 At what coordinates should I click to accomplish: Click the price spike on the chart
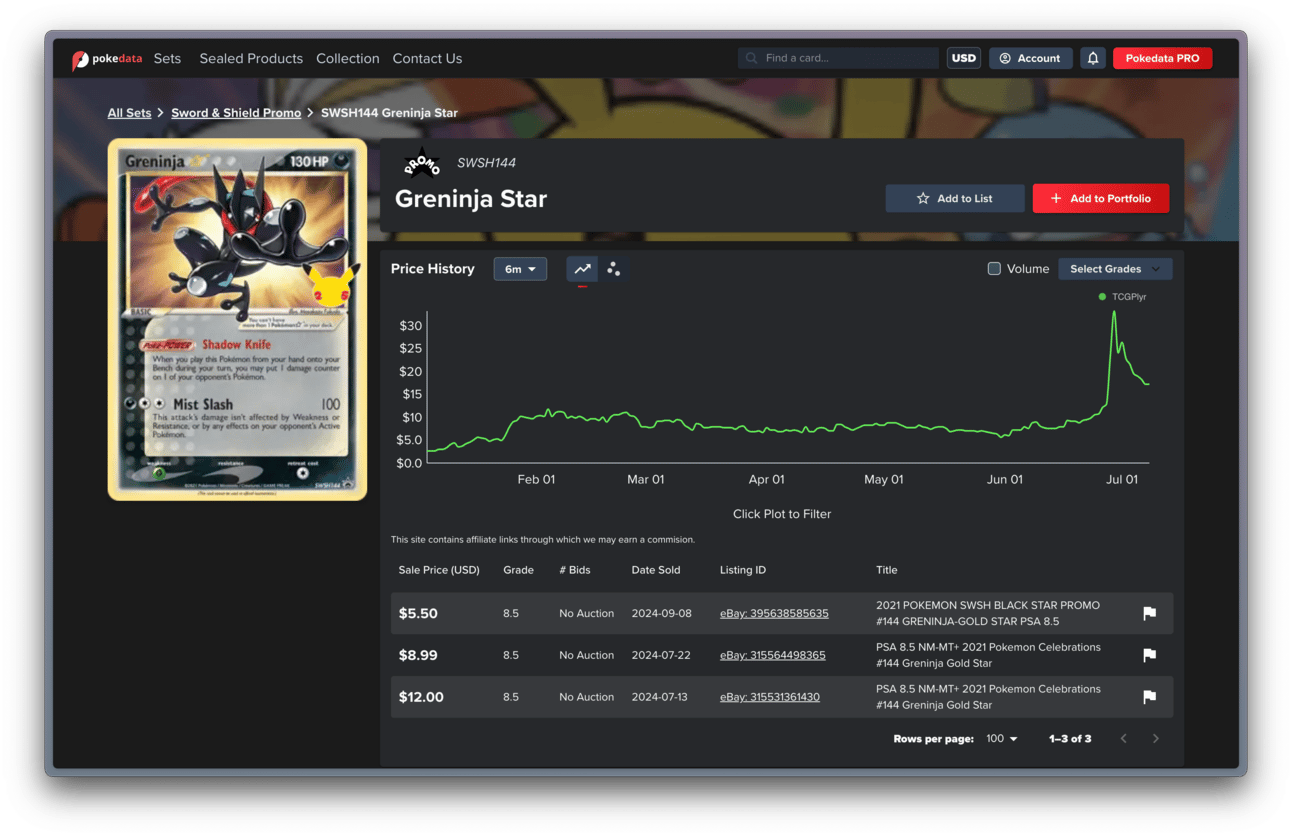(1114, 312)
